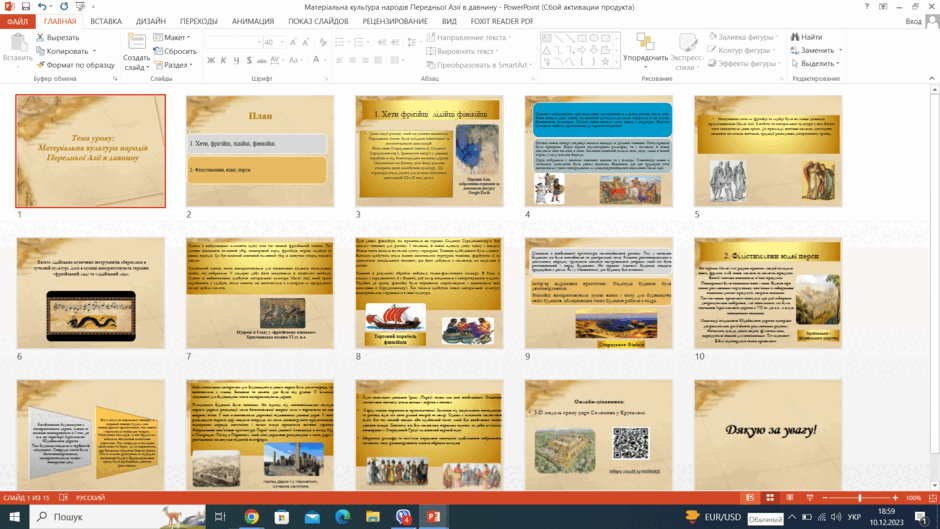Open Microsoft Edge from the taskbar

[342, 516]
